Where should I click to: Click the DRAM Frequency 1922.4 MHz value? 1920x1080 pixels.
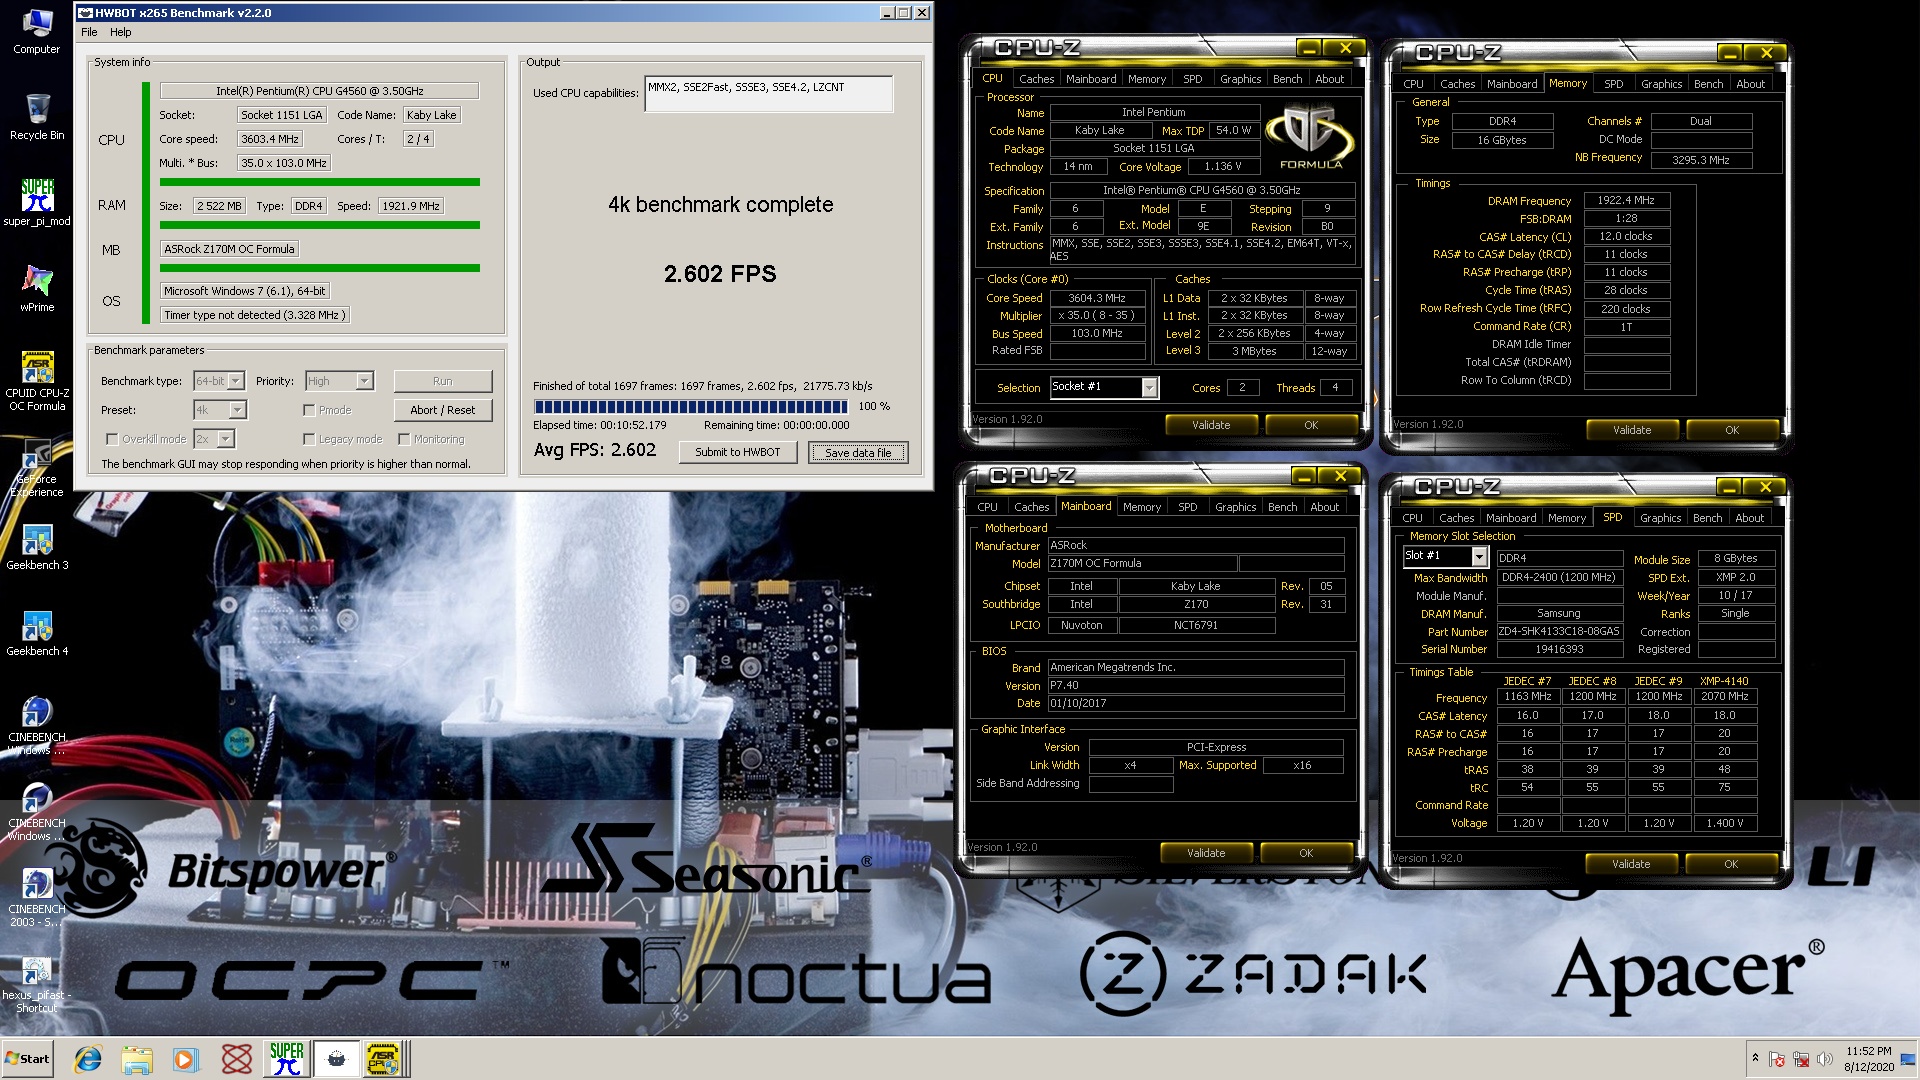1626,200
